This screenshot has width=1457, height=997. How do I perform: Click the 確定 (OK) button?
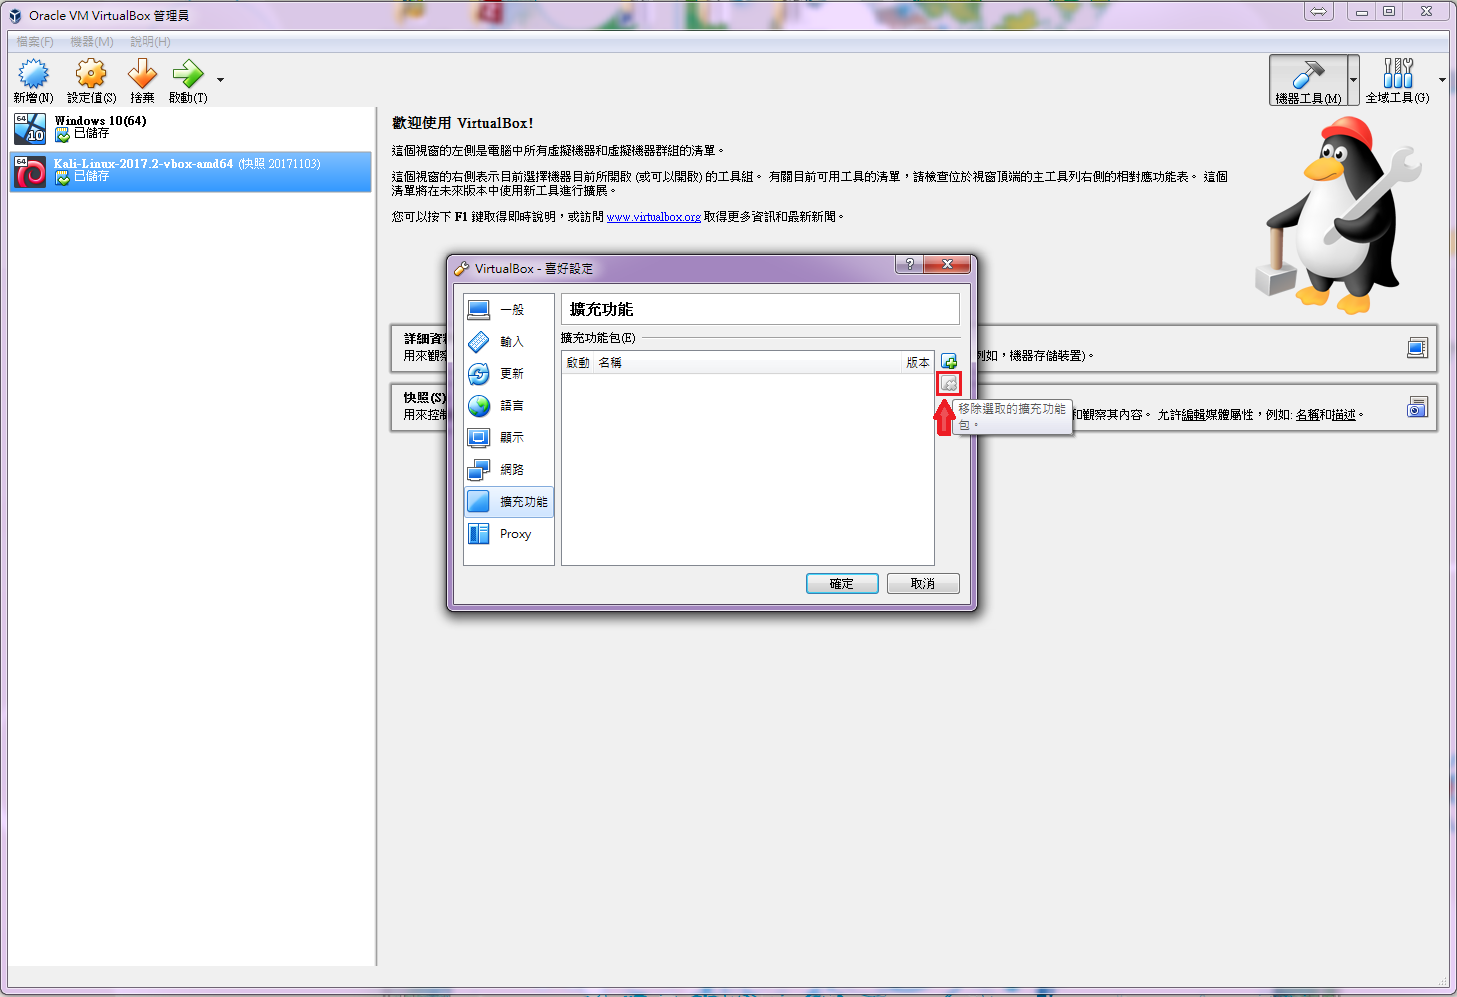[842, 584]
